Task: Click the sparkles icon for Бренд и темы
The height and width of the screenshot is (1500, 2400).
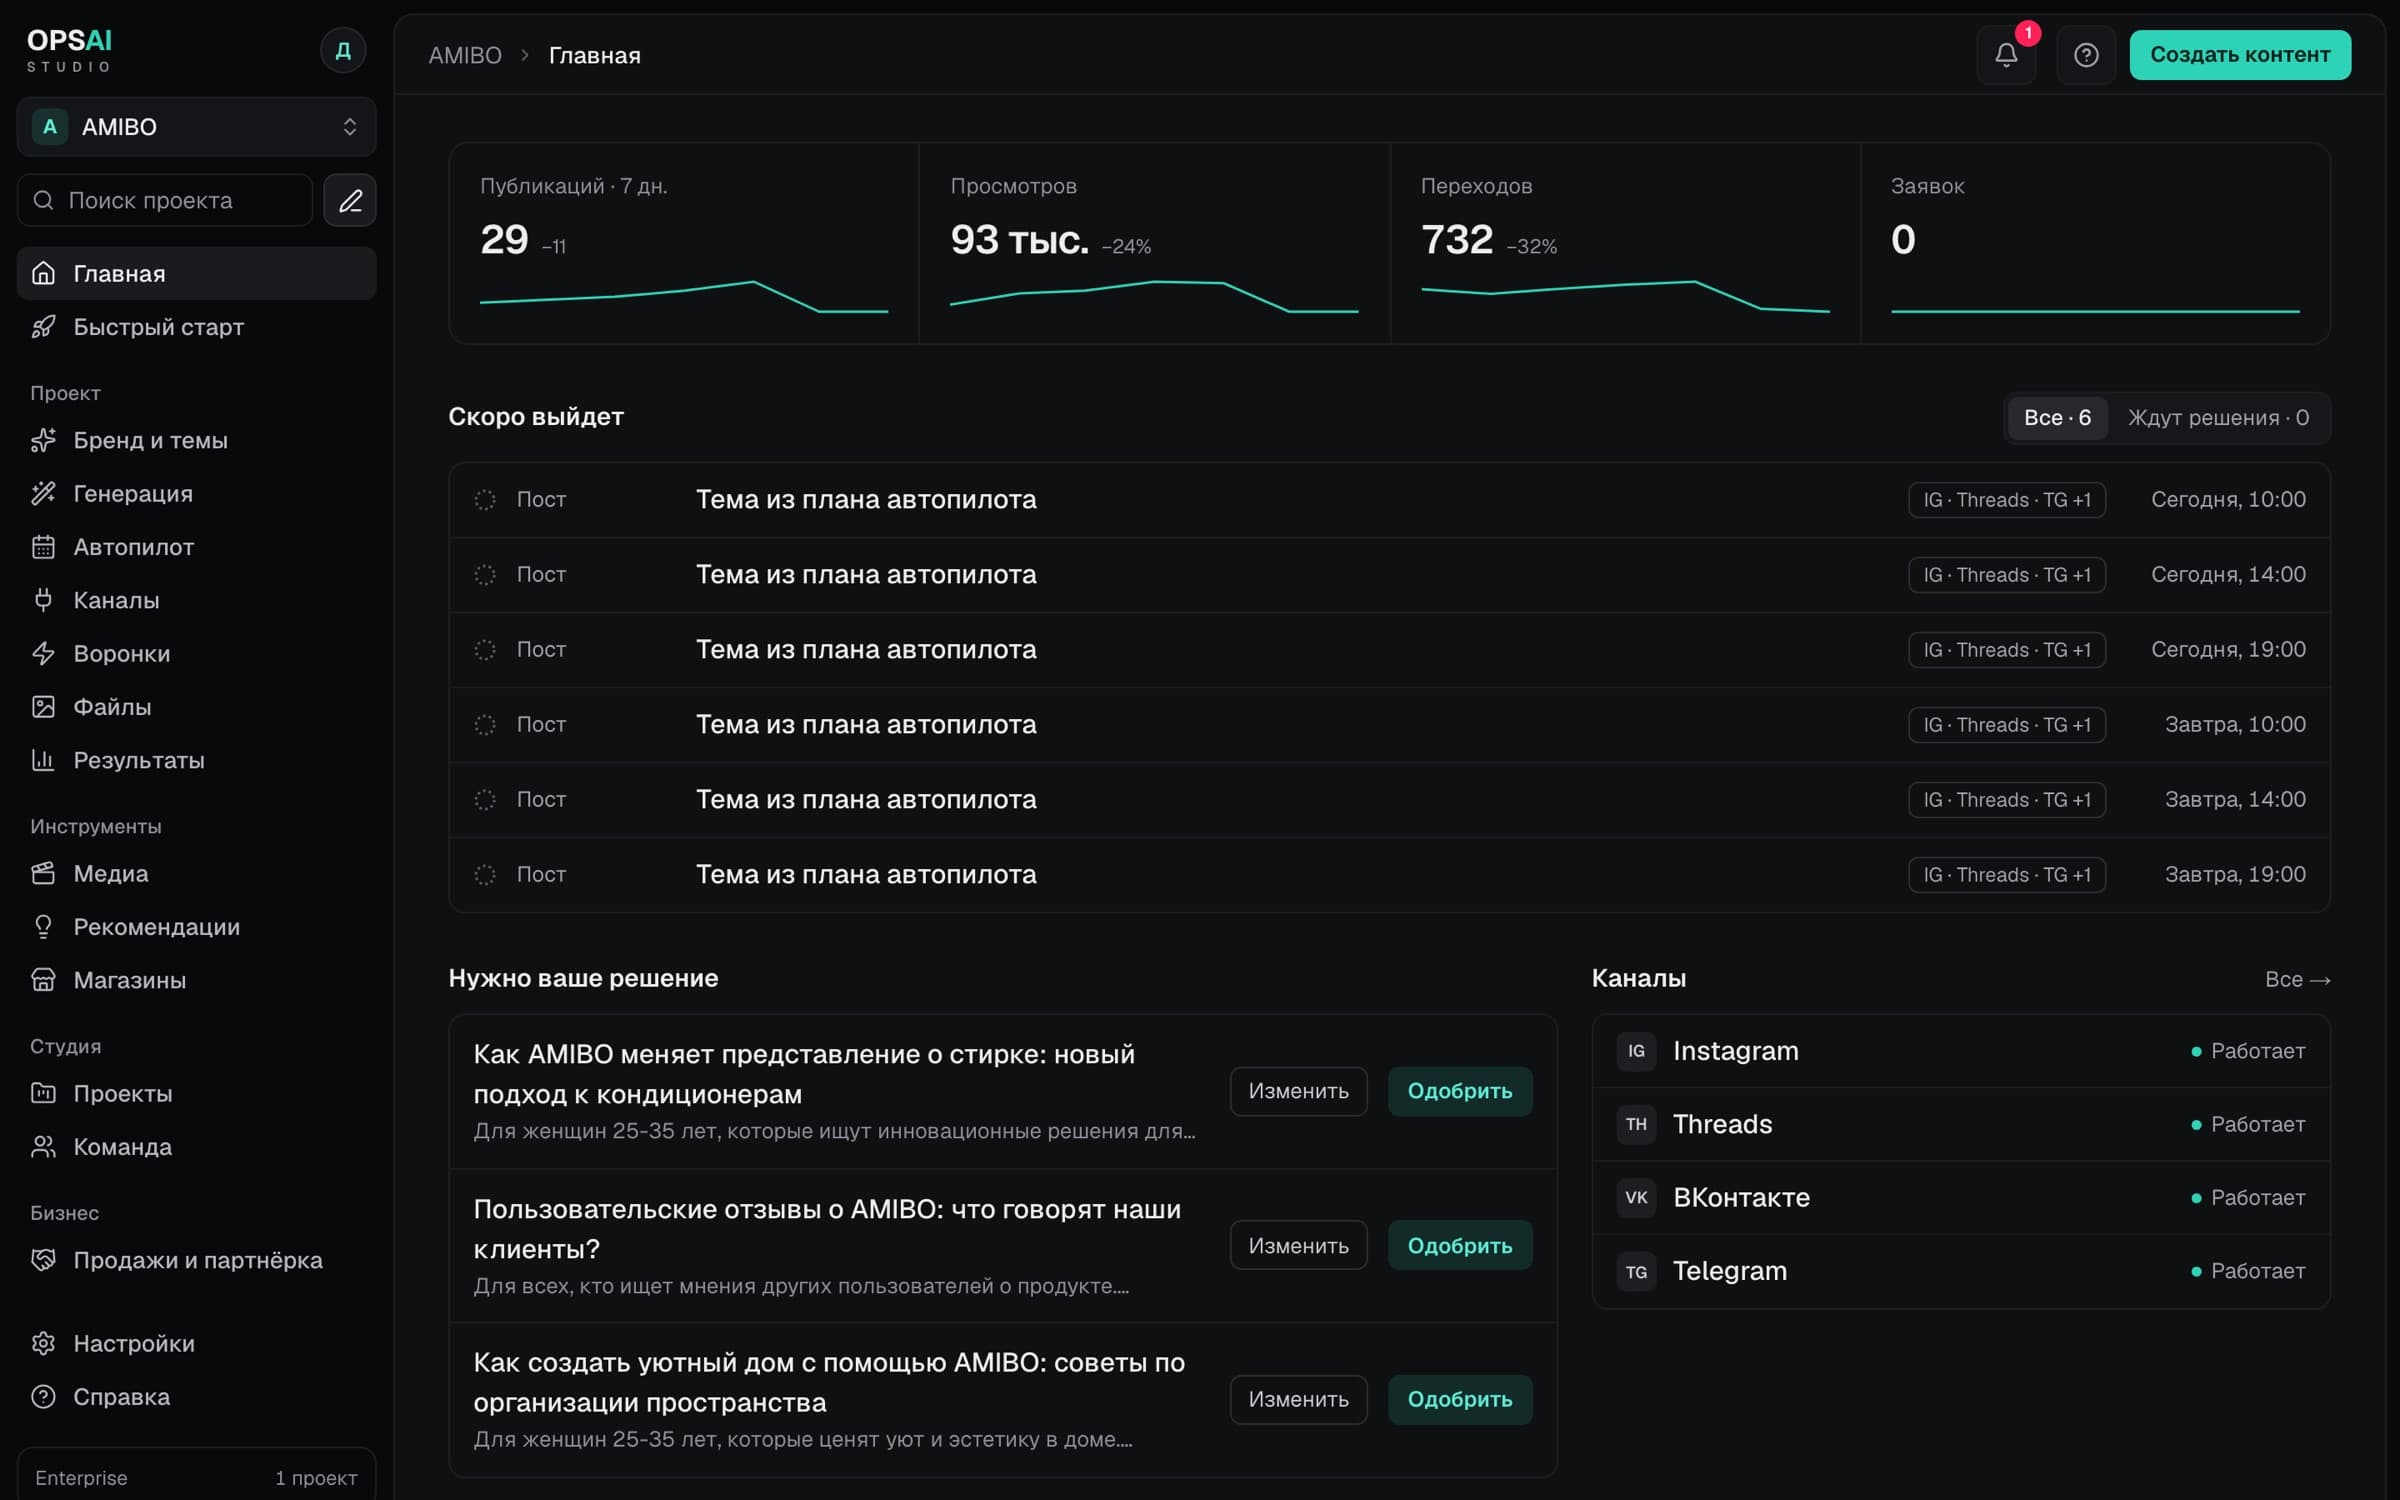Action: [x=43, y=440]
